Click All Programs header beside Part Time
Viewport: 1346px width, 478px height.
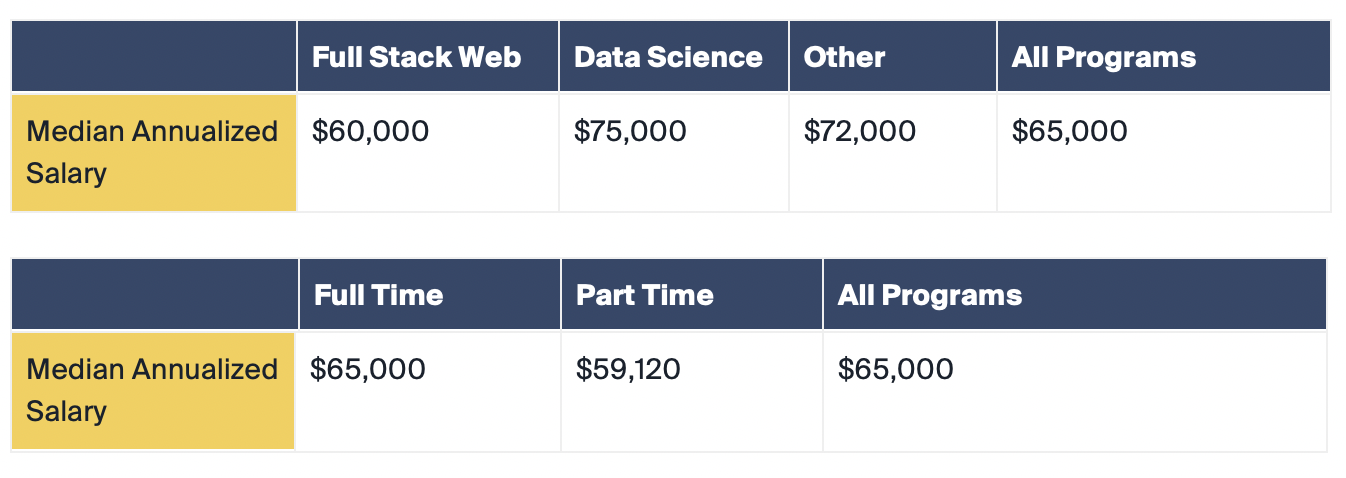click(x=1075, y=295)
